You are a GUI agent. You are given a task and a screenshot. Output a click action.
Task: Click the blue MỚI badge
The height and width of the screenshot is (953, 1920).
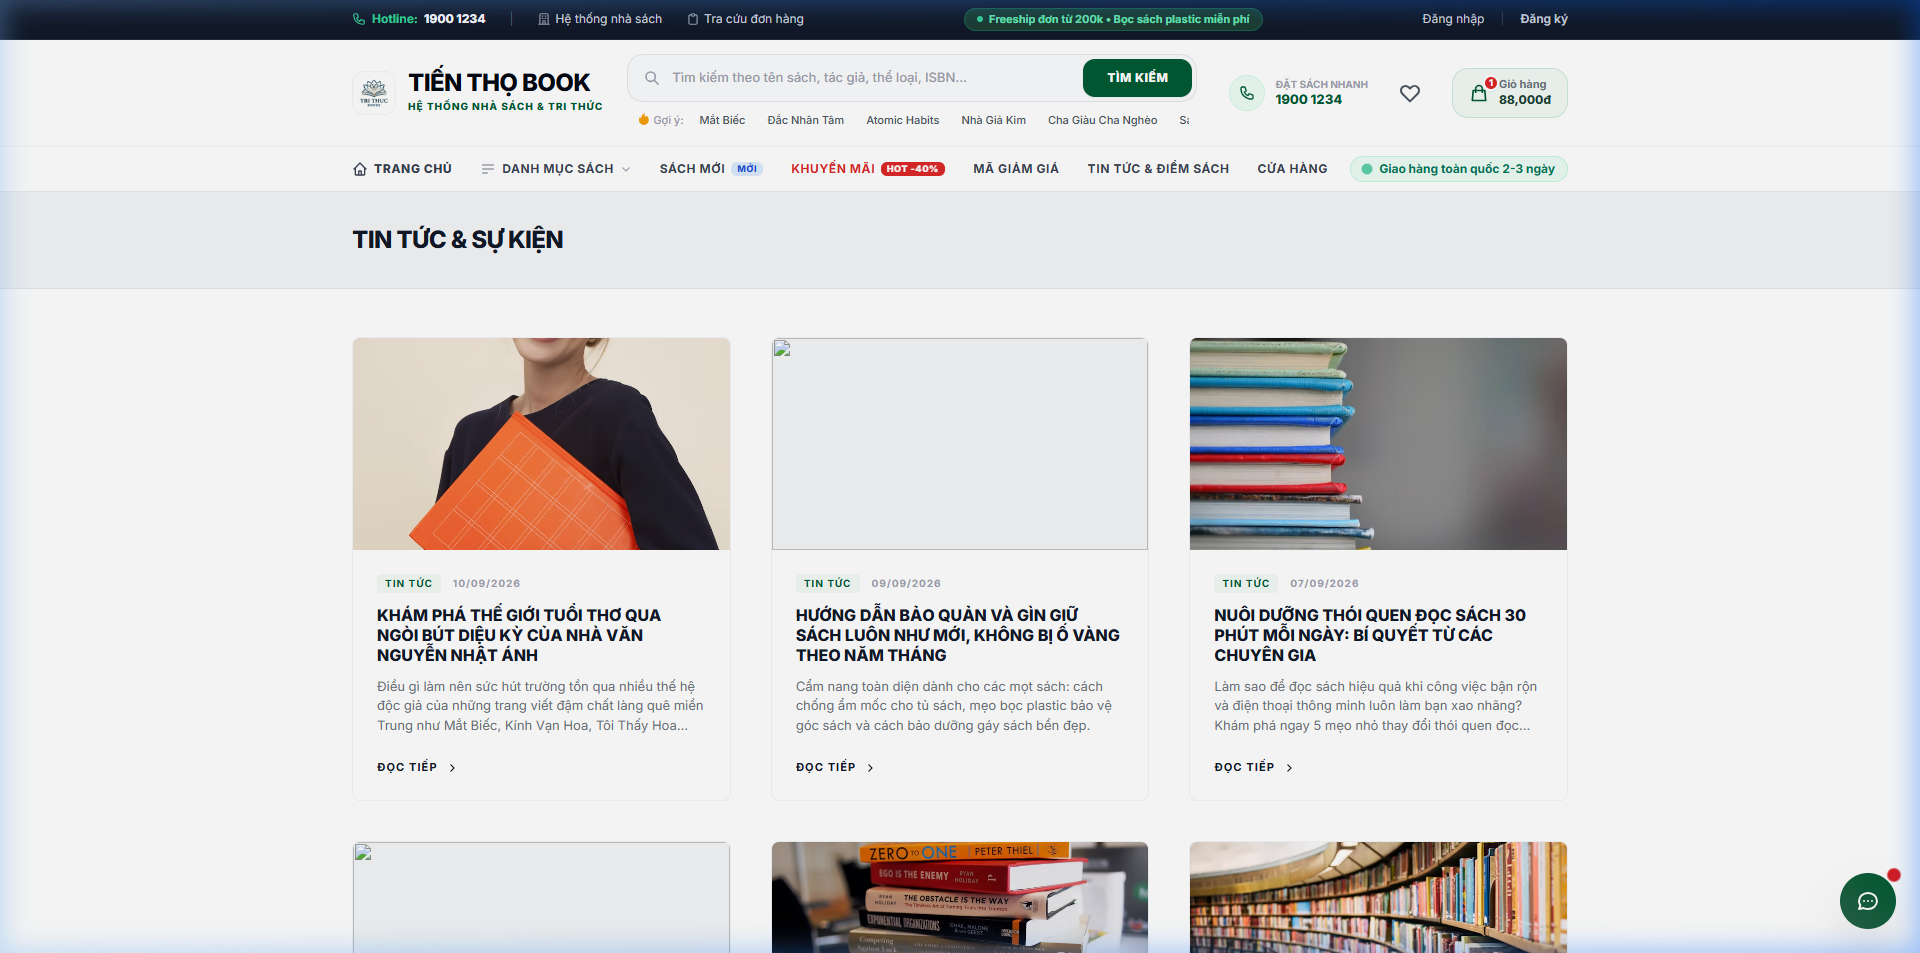747,169
